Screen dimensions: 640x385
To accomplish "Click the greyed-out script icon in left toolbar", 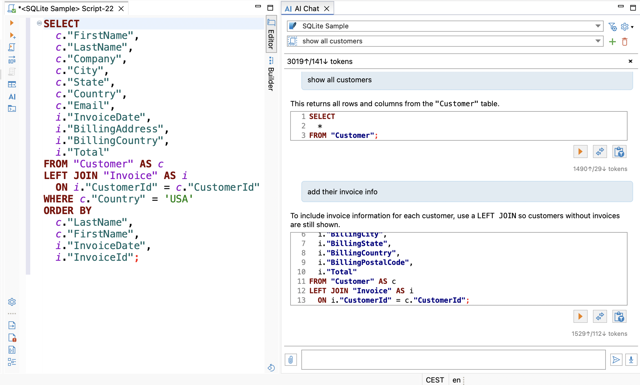I will pyautogui.click(x=12, y=72).
